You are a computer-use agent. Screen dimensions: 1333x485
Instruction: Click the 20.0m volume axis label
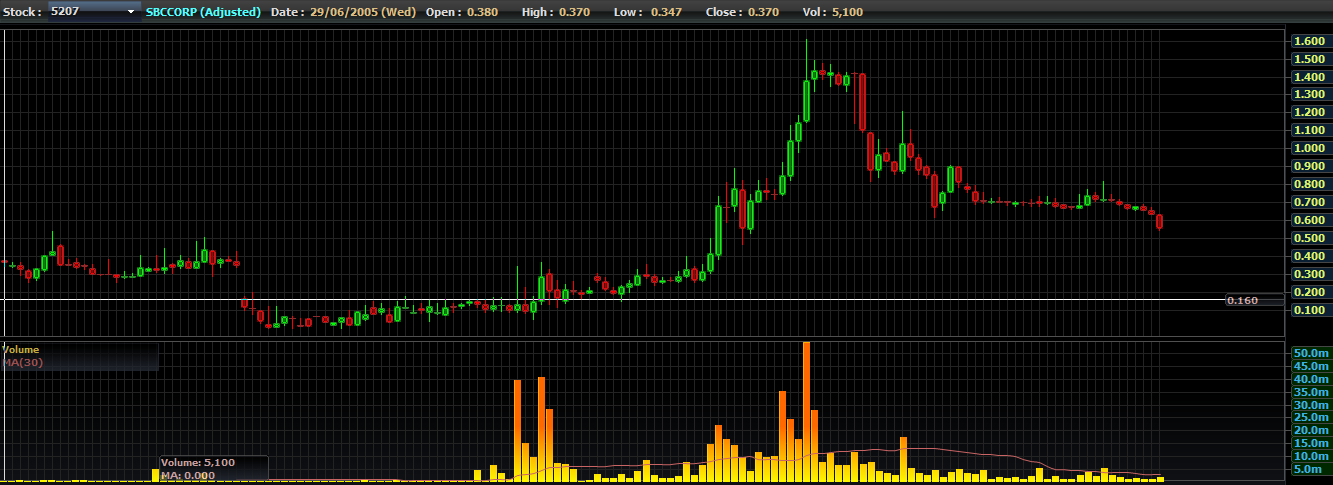(1310, 430)
